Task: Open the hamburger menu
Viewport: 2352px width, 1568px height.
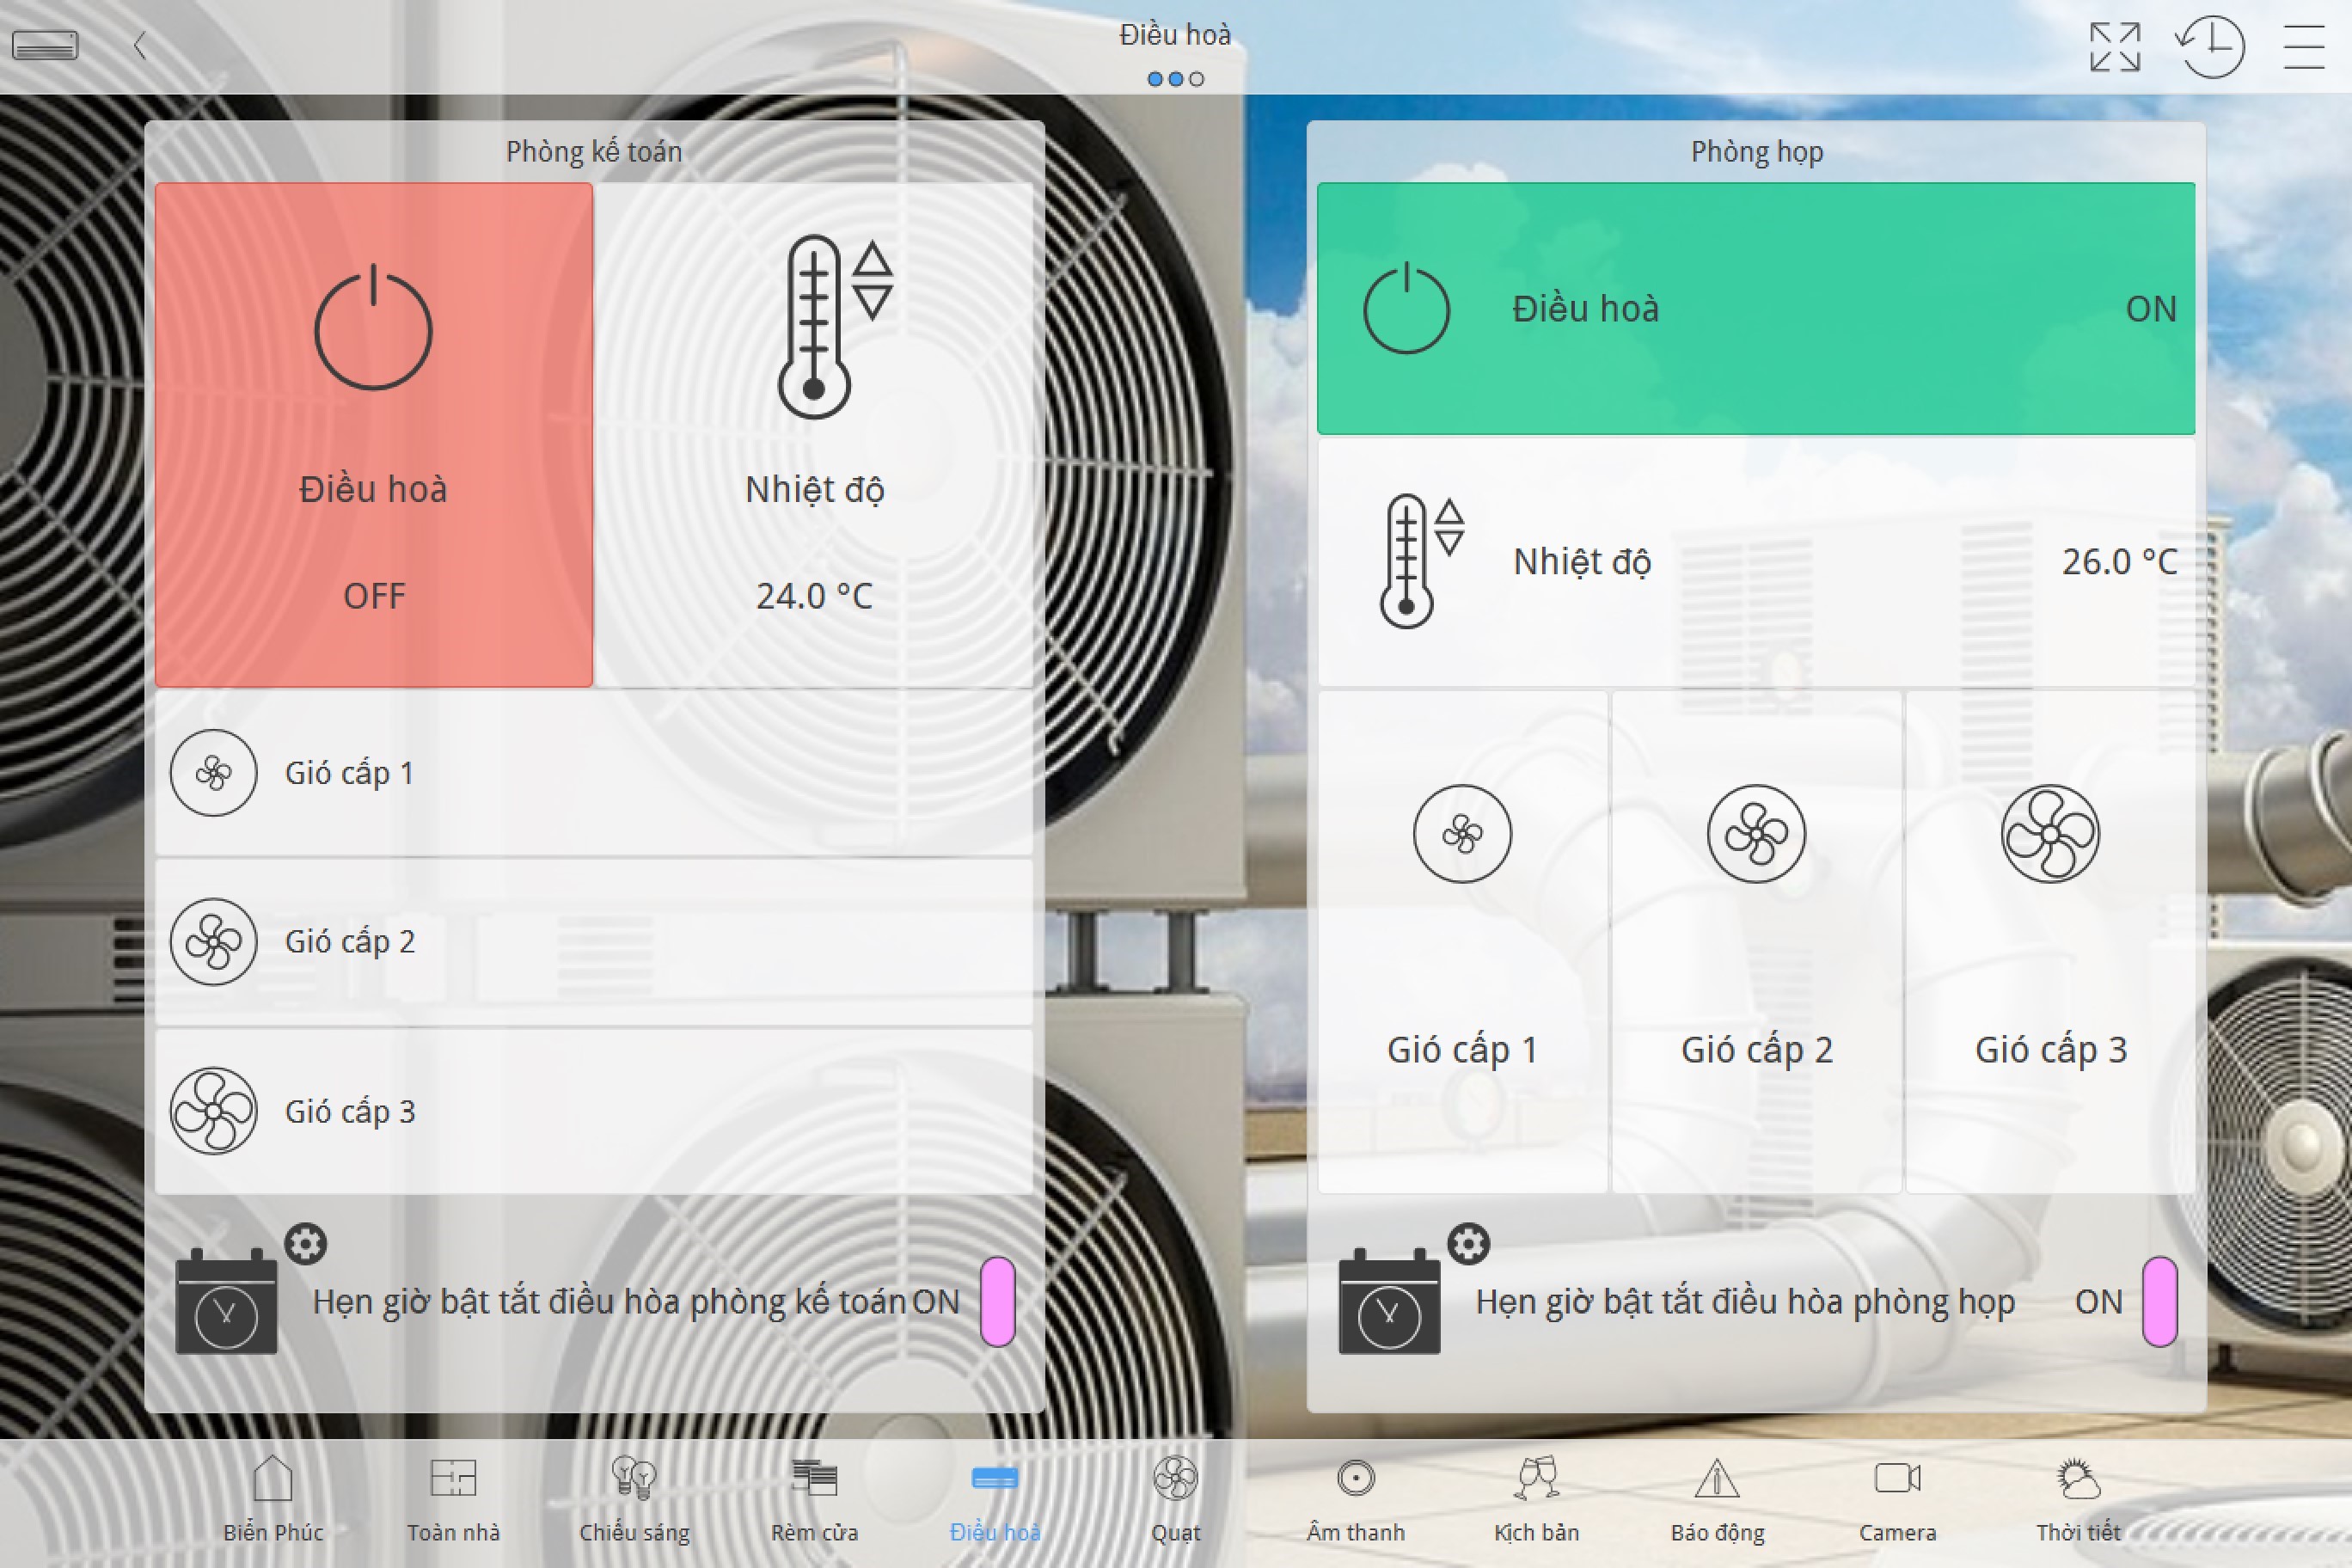Action: [2304, 47]
